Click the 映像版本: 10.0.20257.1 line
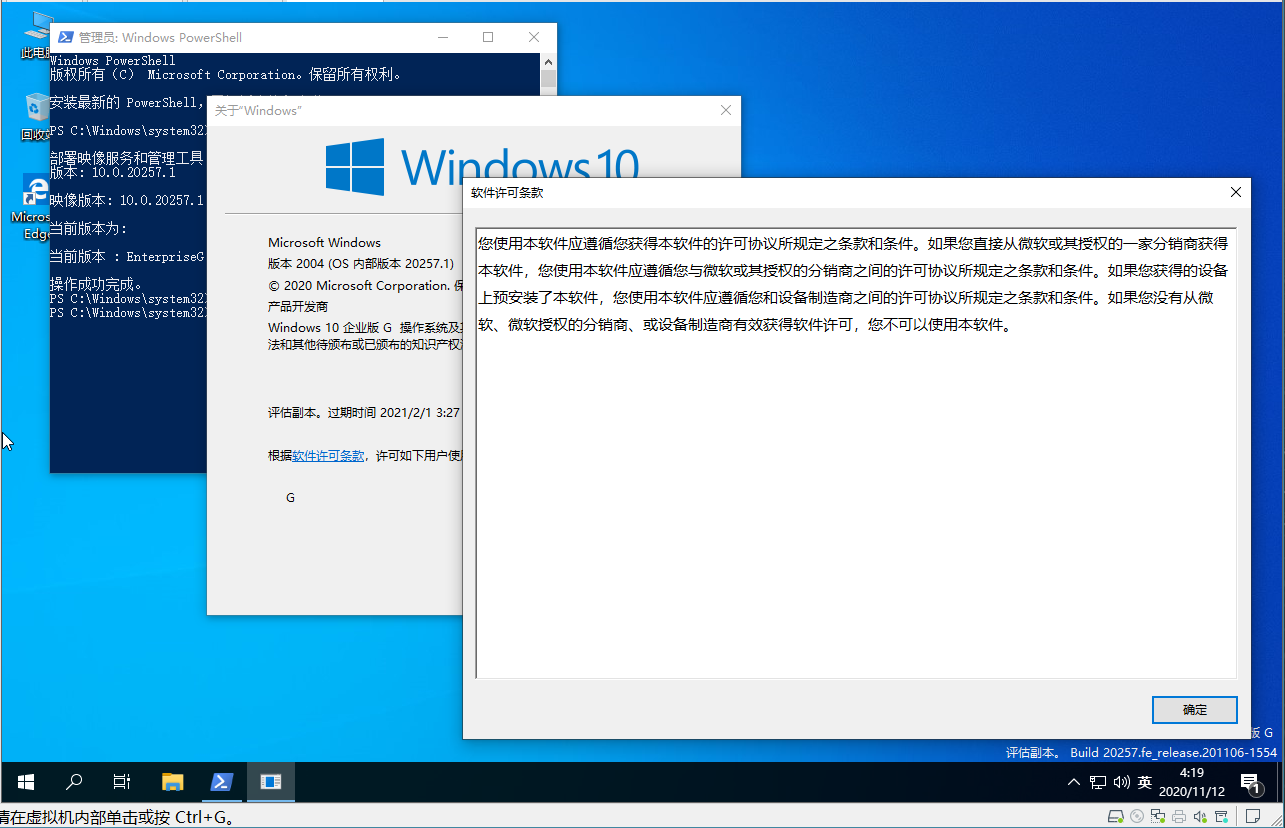Image resolution: width=1285 pixels, height=828 pixels. 127,200
